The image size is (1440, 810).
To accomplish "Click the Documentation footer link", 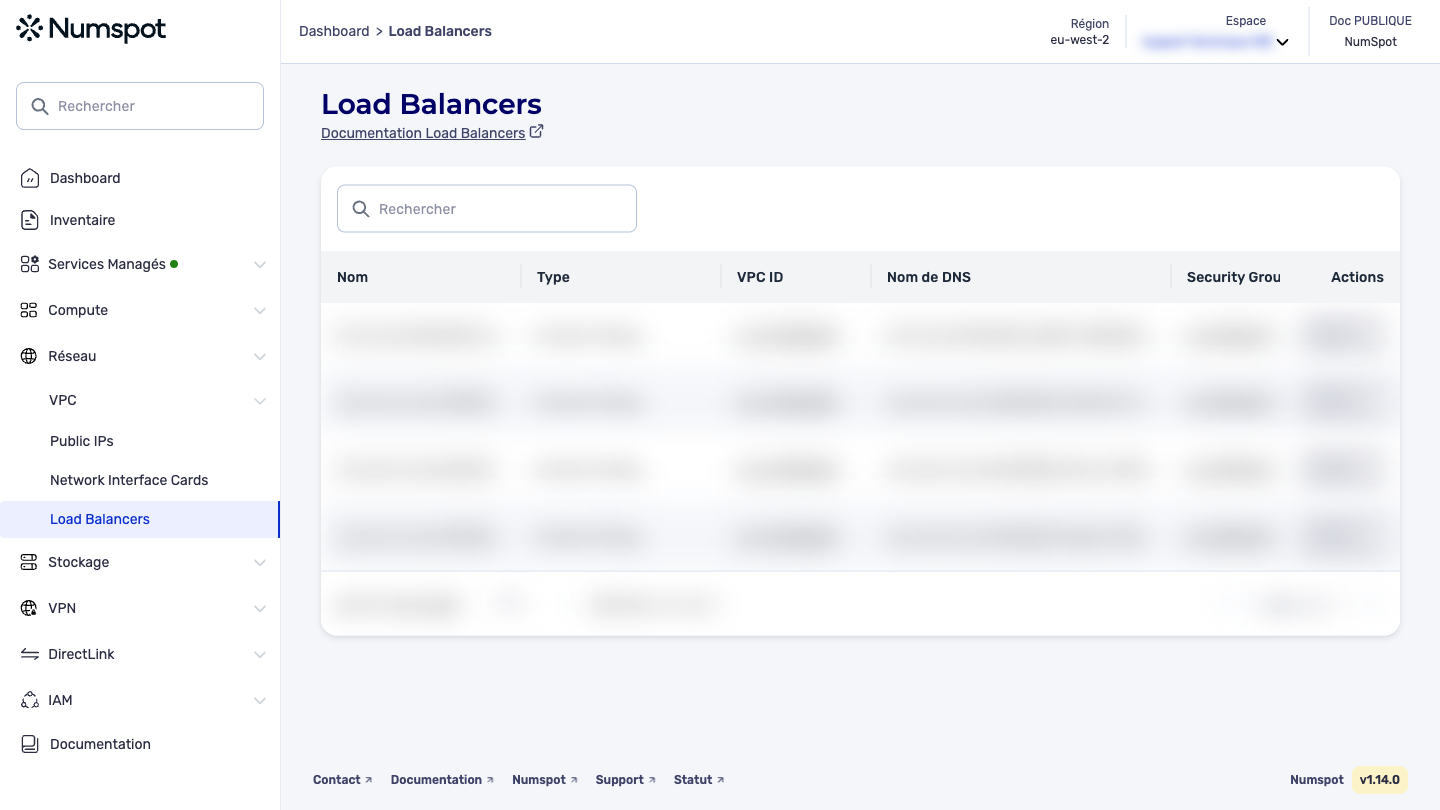I will tap(442, 780).
